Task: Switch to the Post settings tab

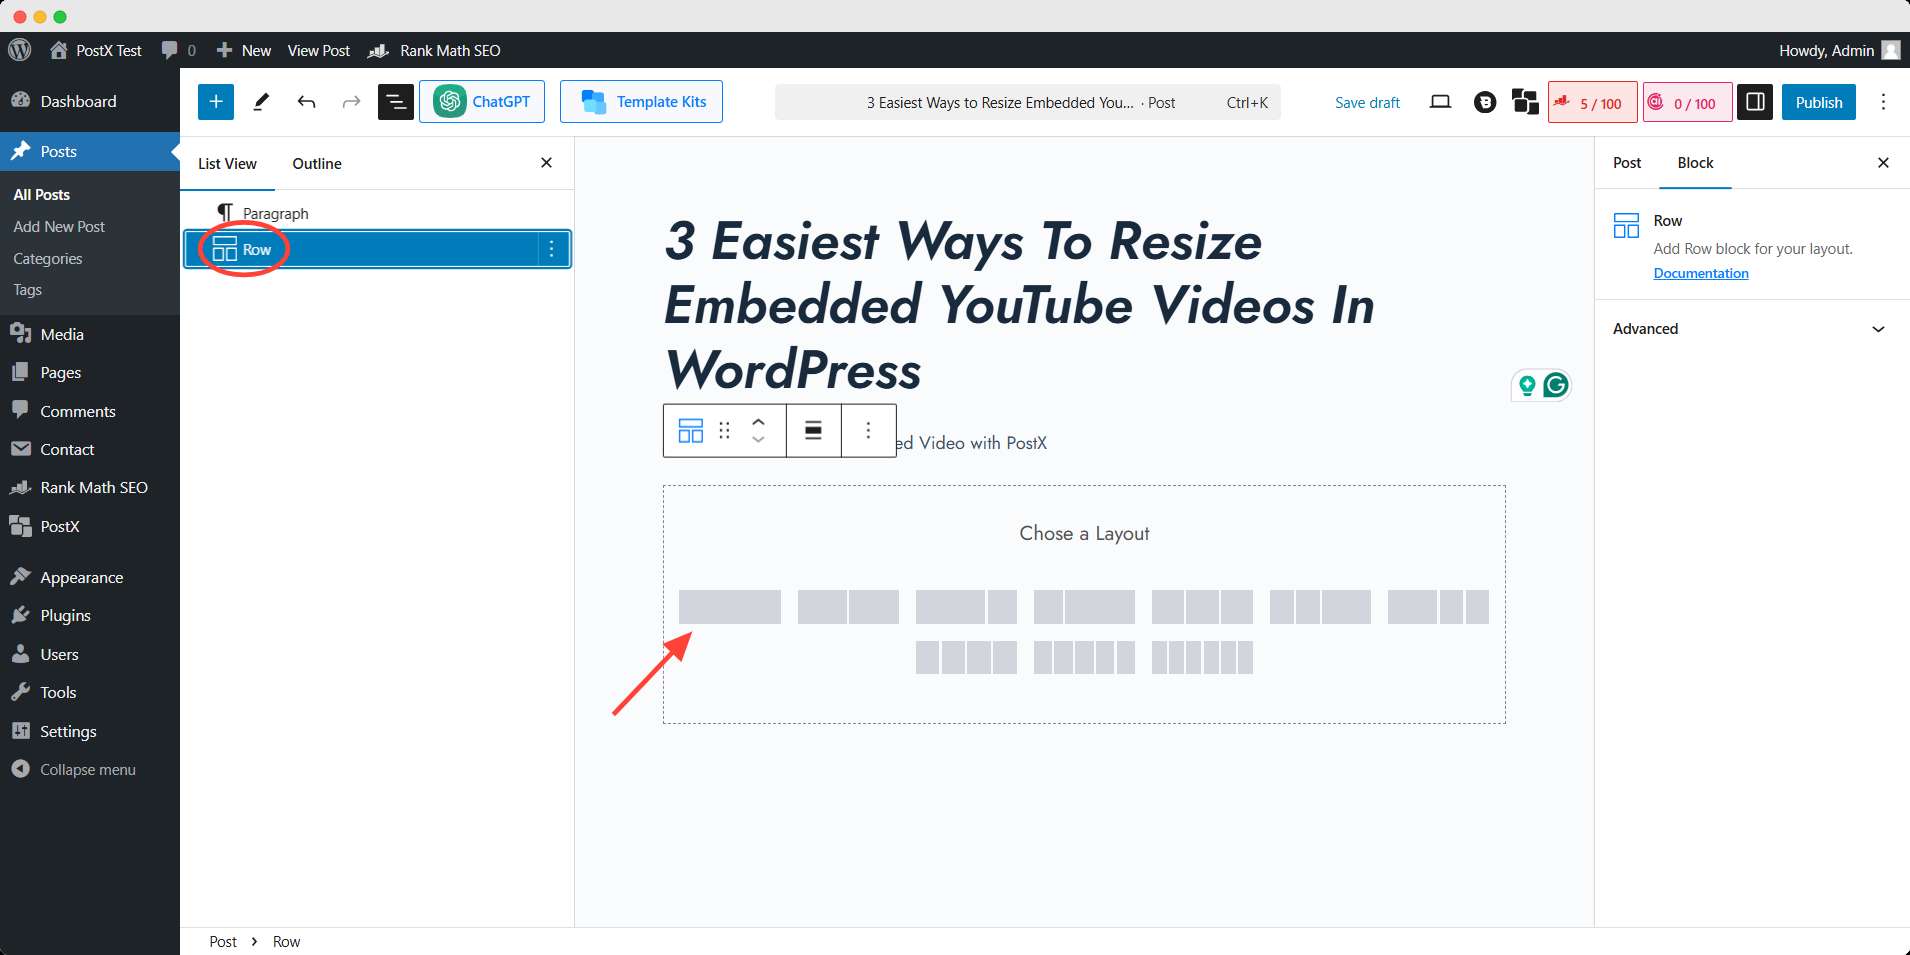Action: 1627,163
